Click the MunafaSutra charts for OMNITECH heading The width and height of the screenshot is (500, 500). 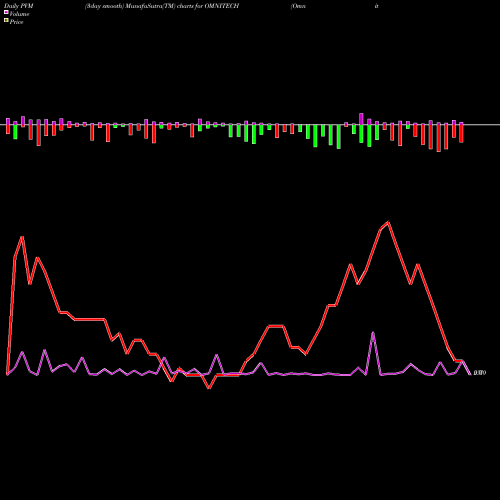[x=162, y=6]
